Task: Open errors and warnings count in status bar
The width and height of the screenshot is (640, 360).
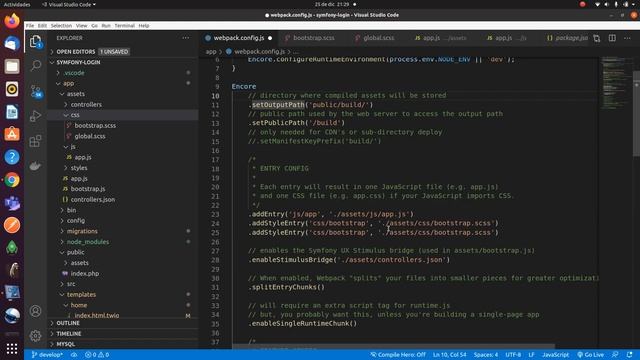Action: coord(97,355)
